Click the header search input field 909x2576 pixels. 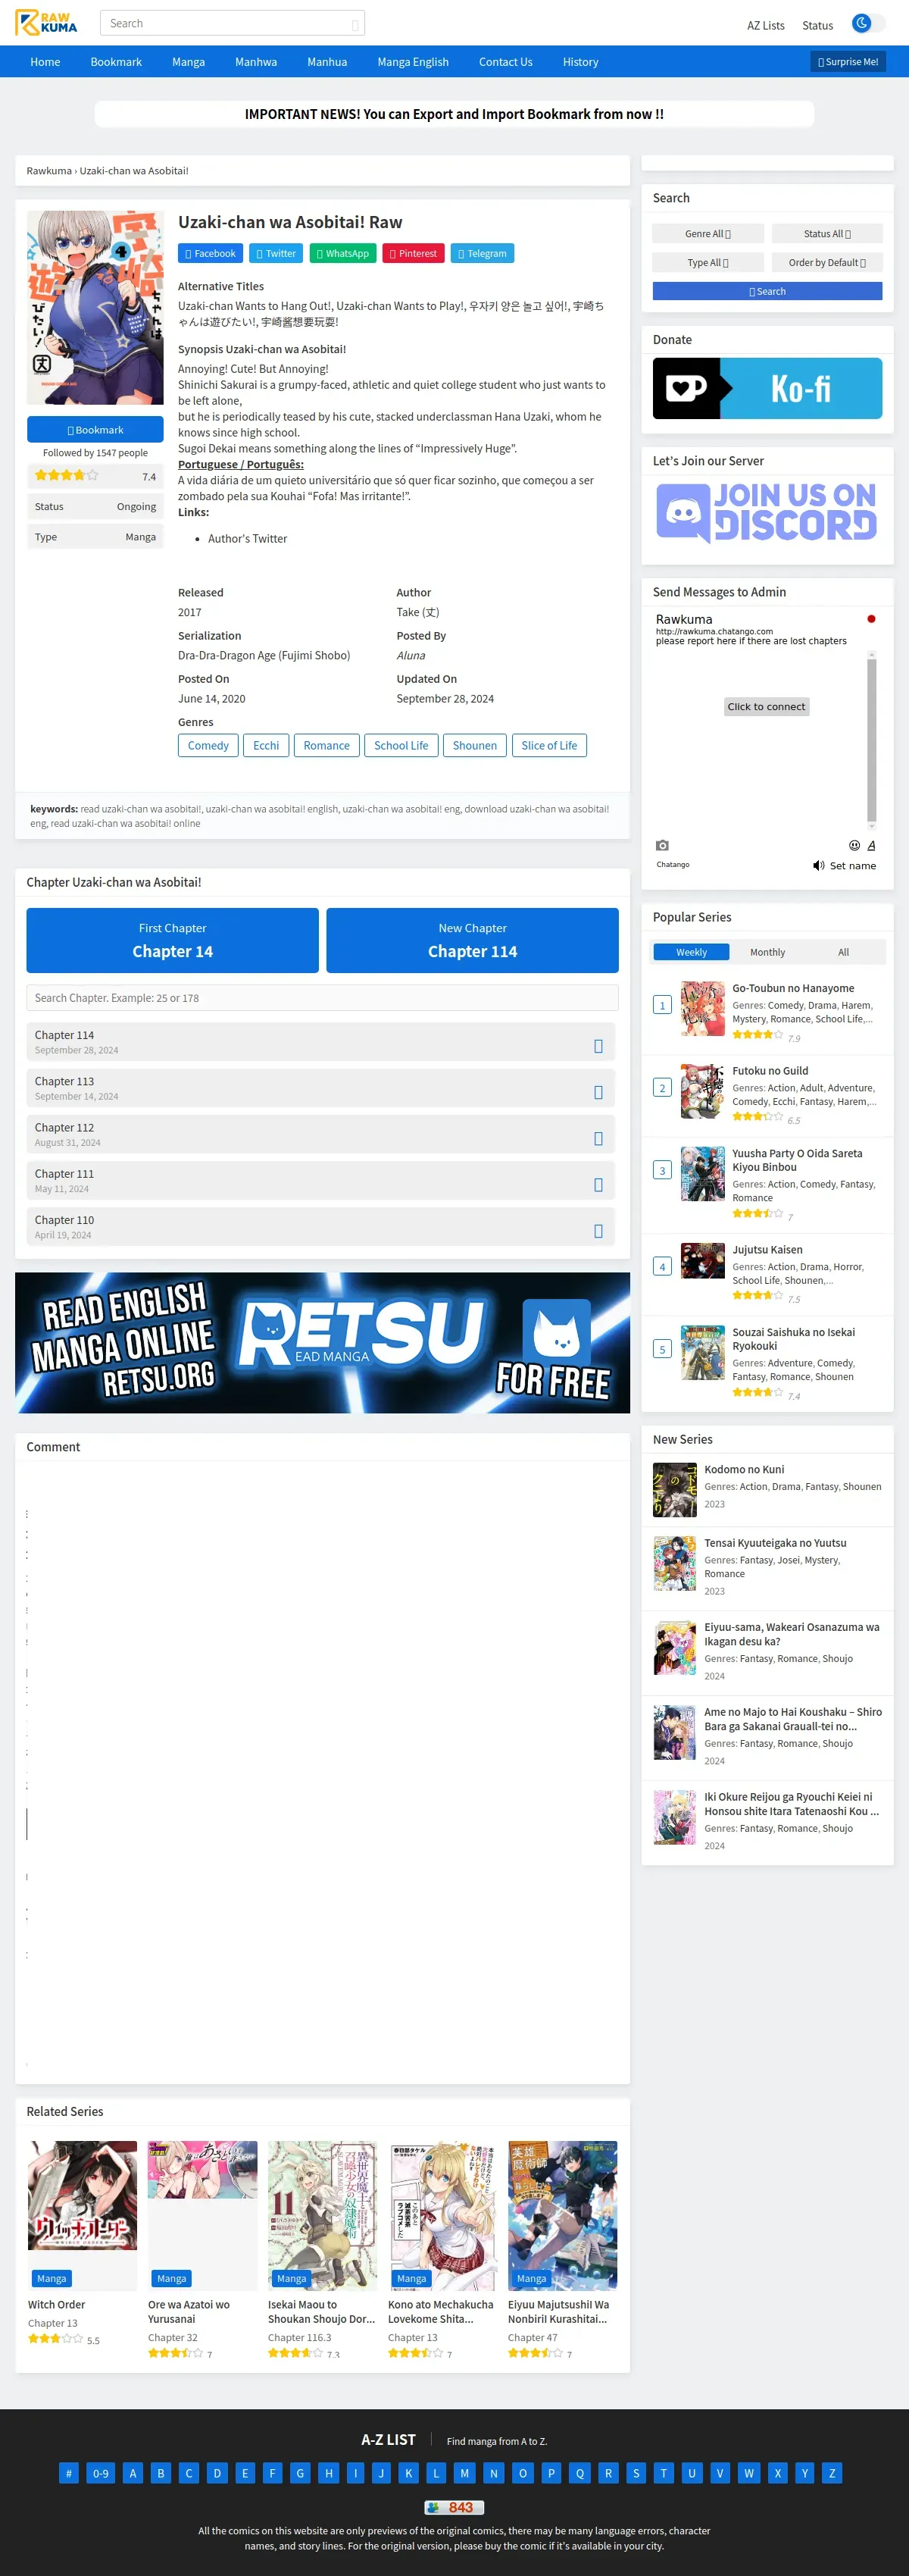click(x=232, y=23)
